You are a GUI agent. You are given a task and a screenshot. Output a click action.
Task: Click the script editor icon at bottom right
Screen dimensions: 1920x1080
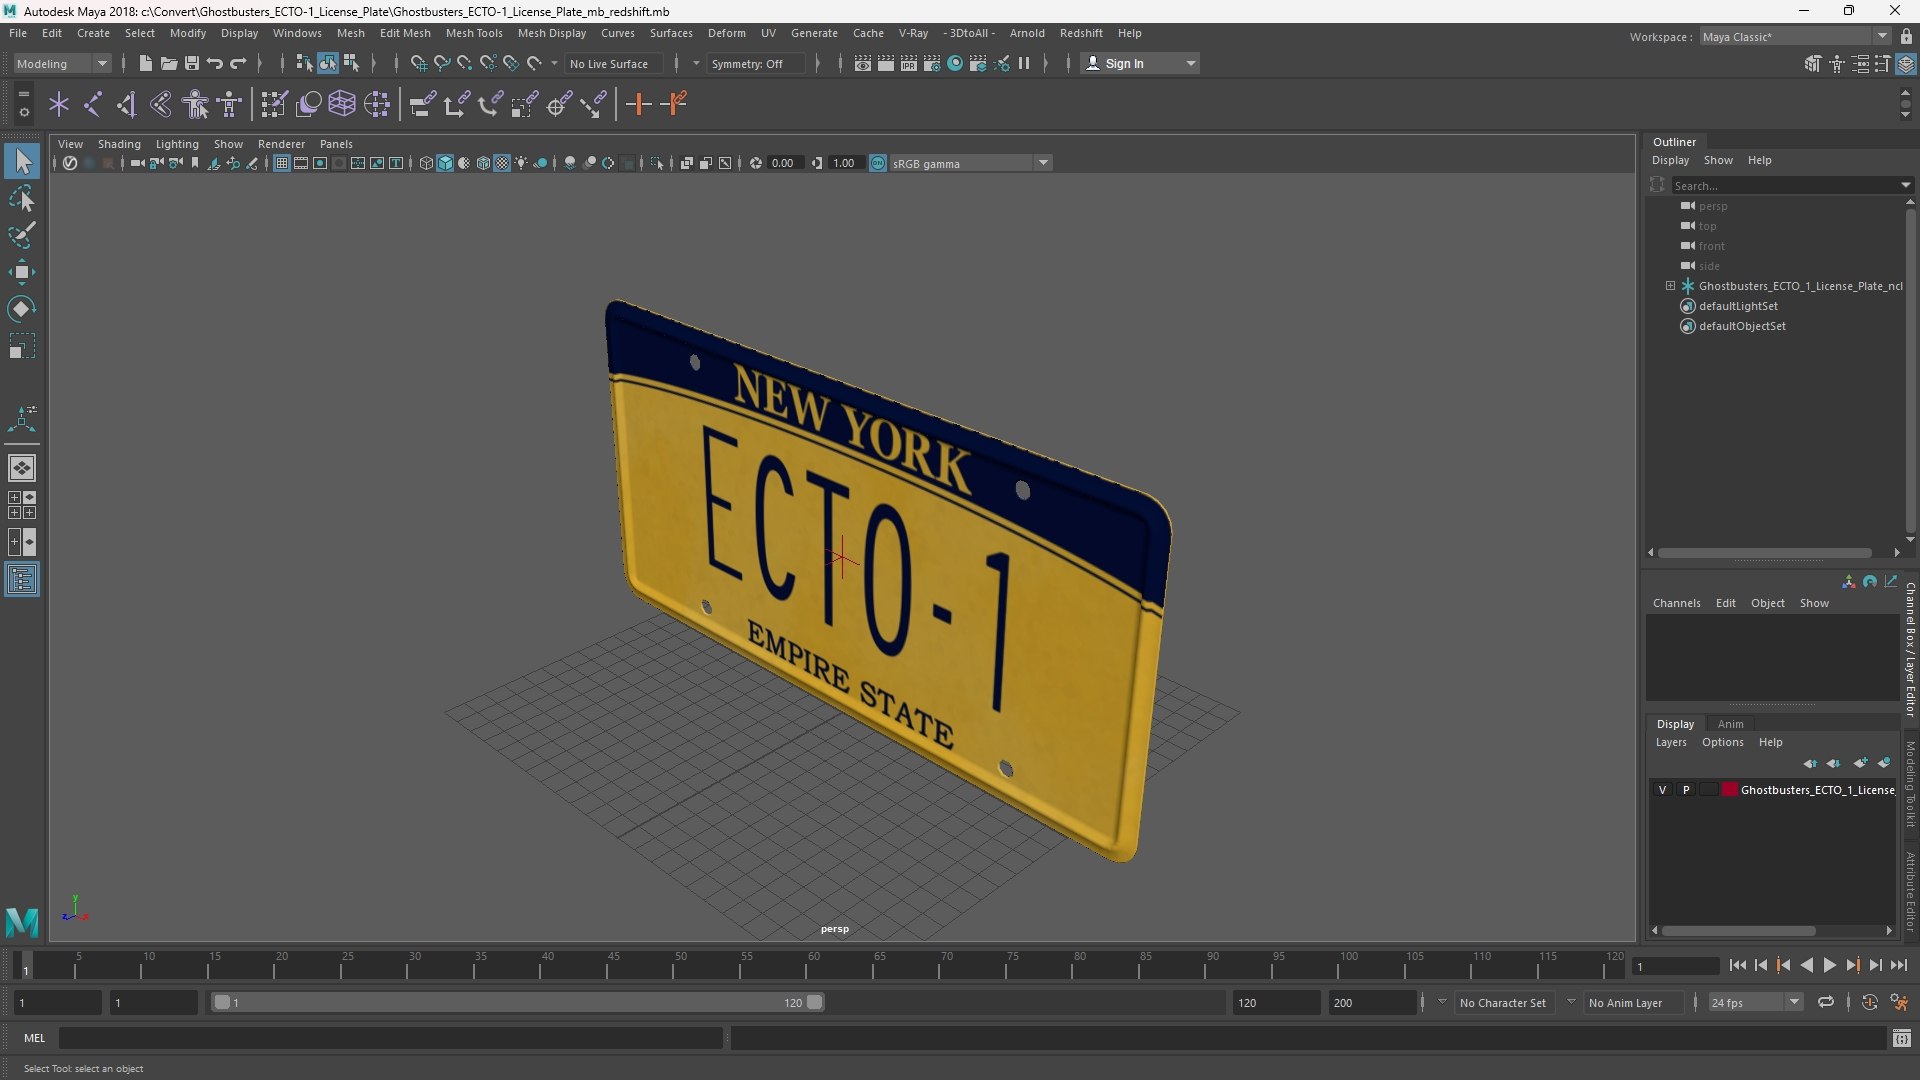(x=1901, y=1039)
